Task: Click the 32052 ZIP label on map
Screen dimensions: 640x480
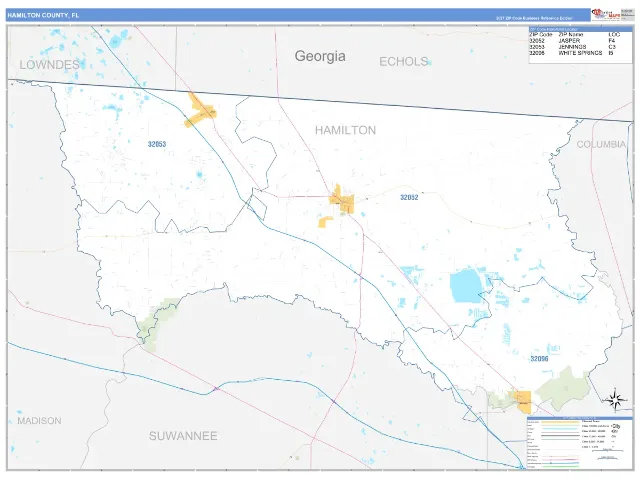Action: pyautogui.click(x=409, y=198)
